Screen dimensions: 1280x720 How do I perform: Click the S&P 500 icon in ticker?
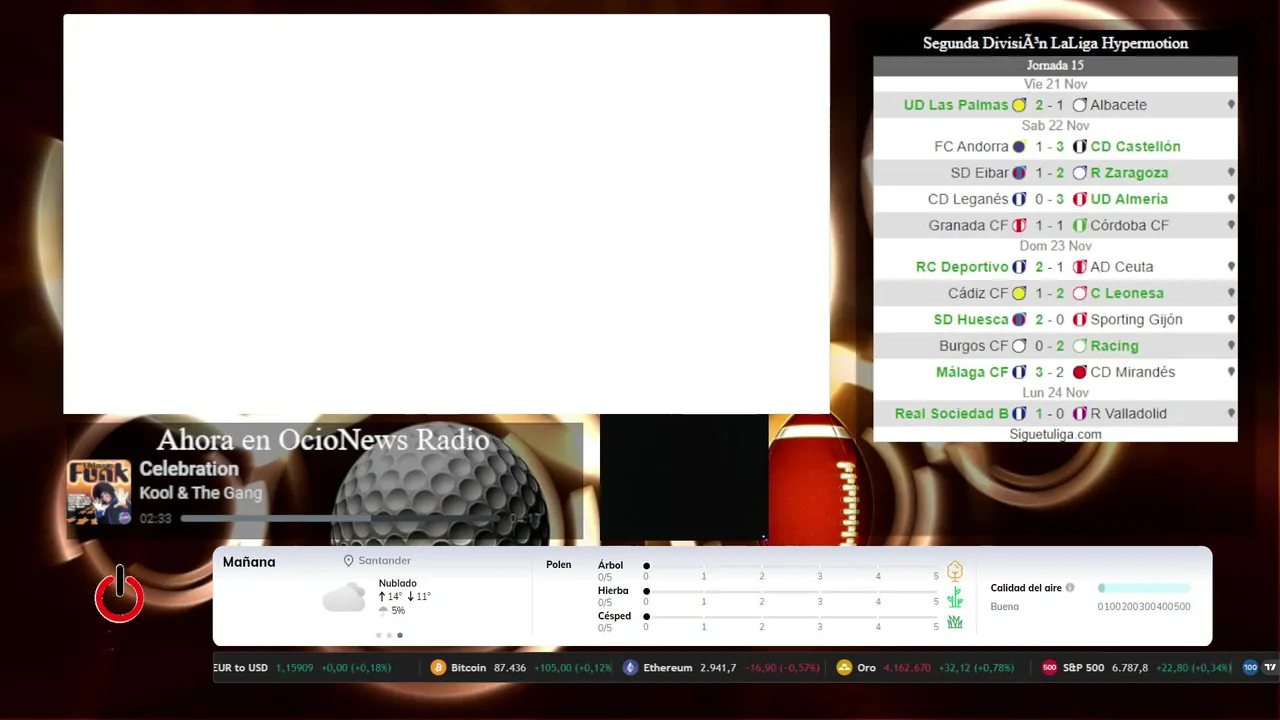pyautogui.click(x=1049, y=668)
